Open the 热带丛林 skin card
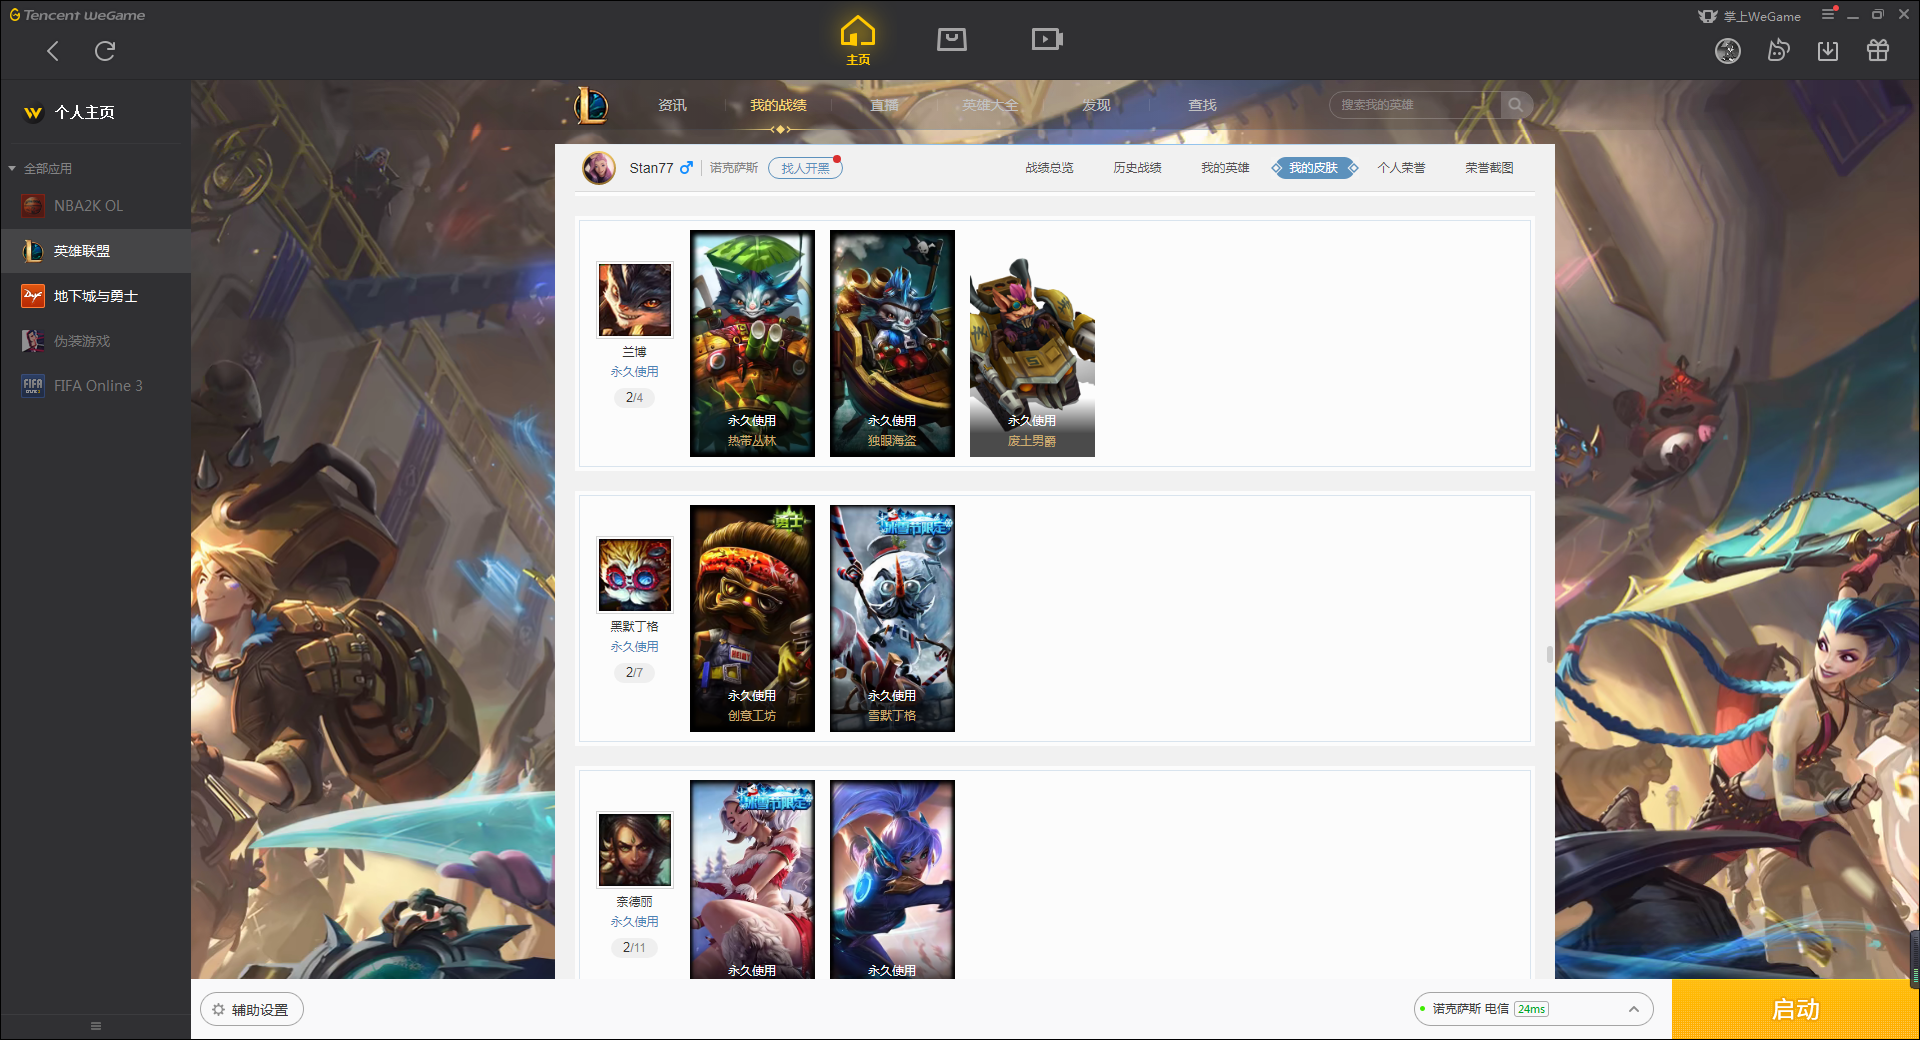This screenshot has height=1040, width=1920. (x=752, y=343)
